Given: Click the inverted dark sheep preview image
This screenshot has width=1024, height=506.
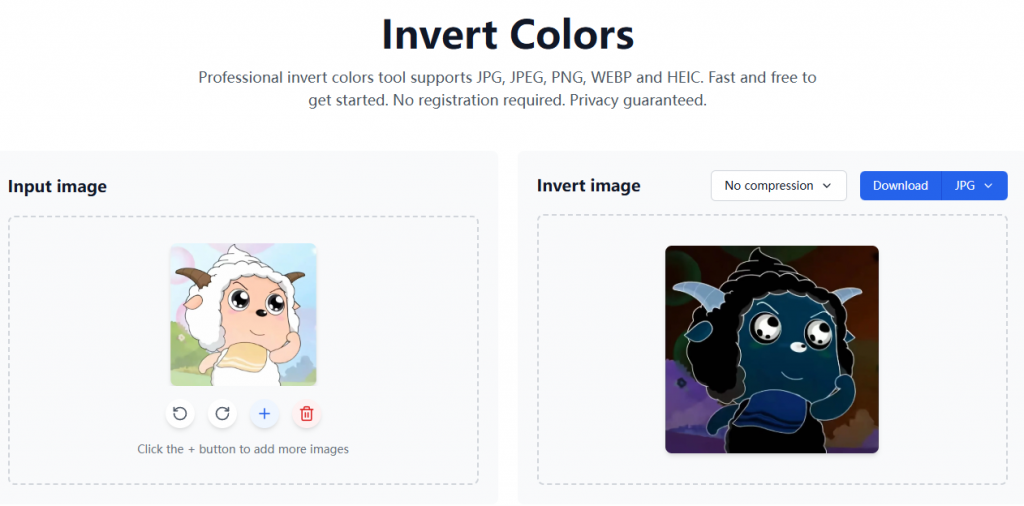Looking at the screenshot, I should pos(771,349).
